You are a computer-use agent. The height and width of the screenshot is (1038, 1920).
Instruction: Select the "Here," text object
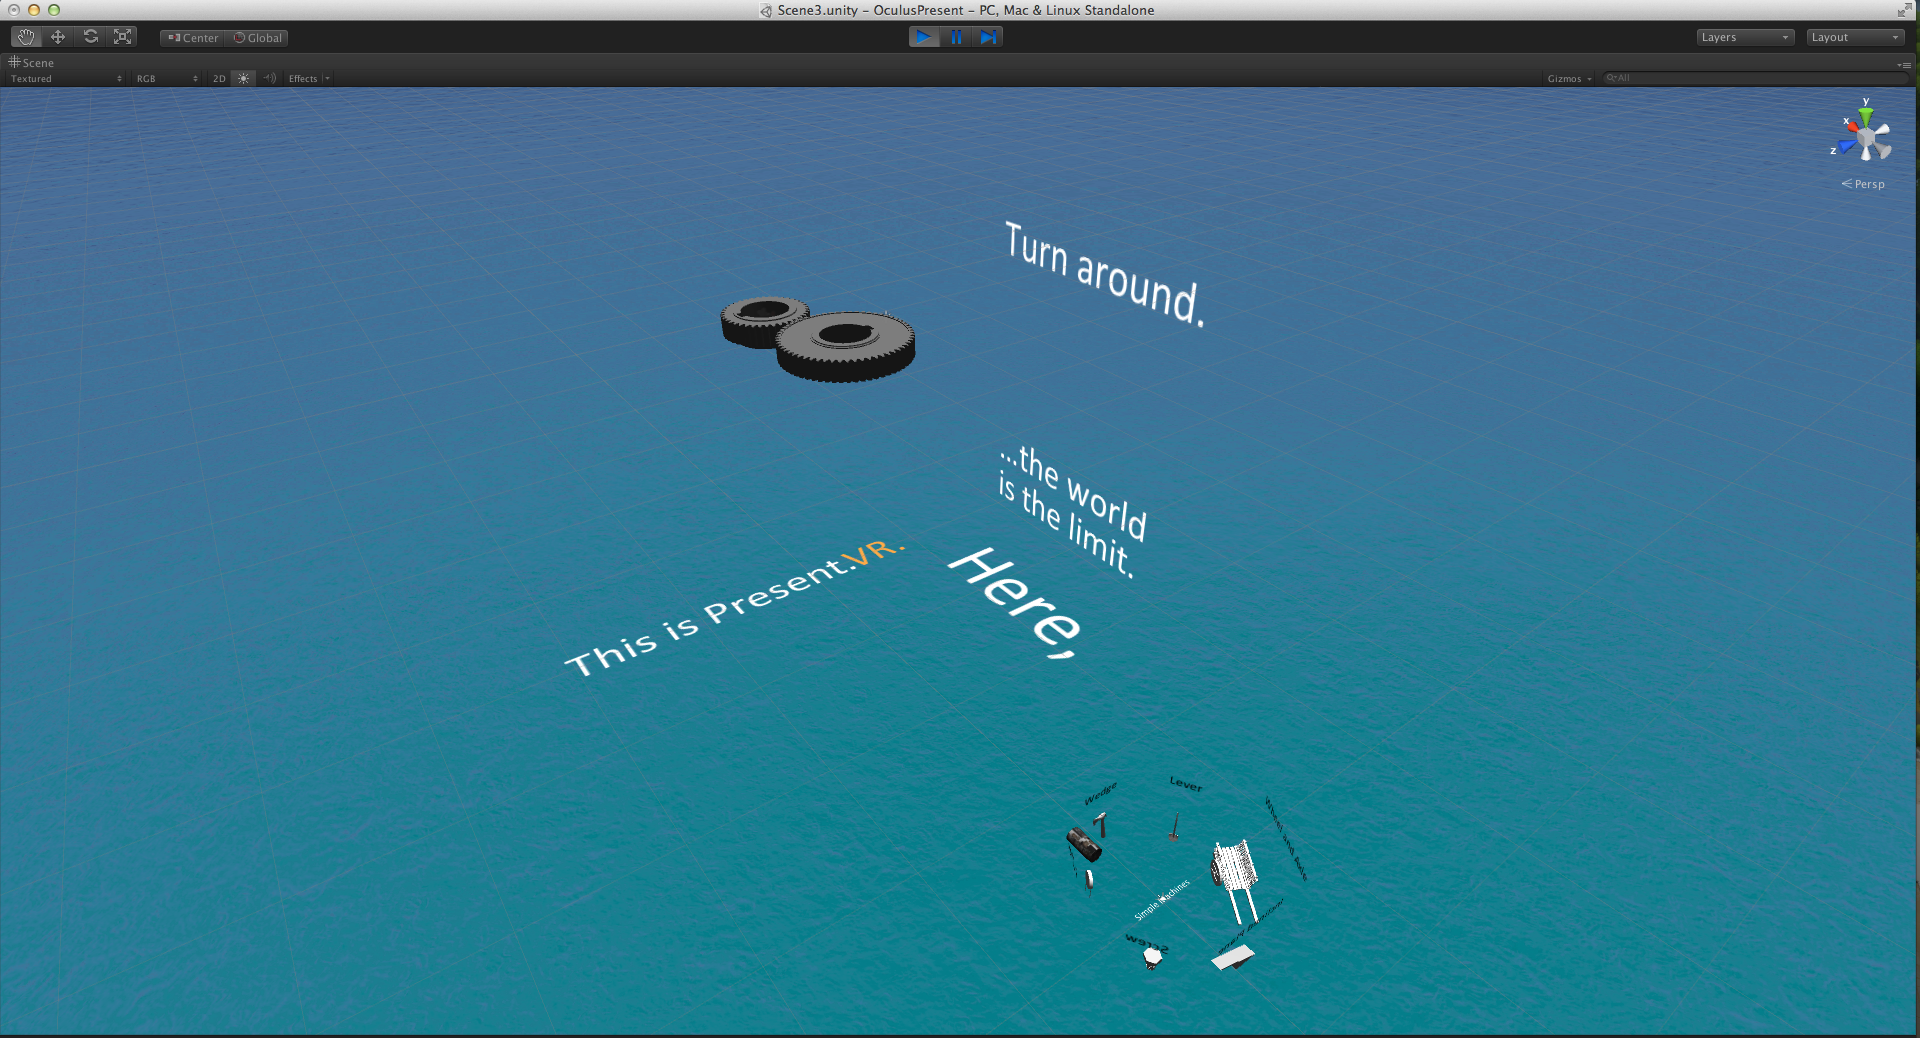pyautogui.click(x=1015, y=603)
